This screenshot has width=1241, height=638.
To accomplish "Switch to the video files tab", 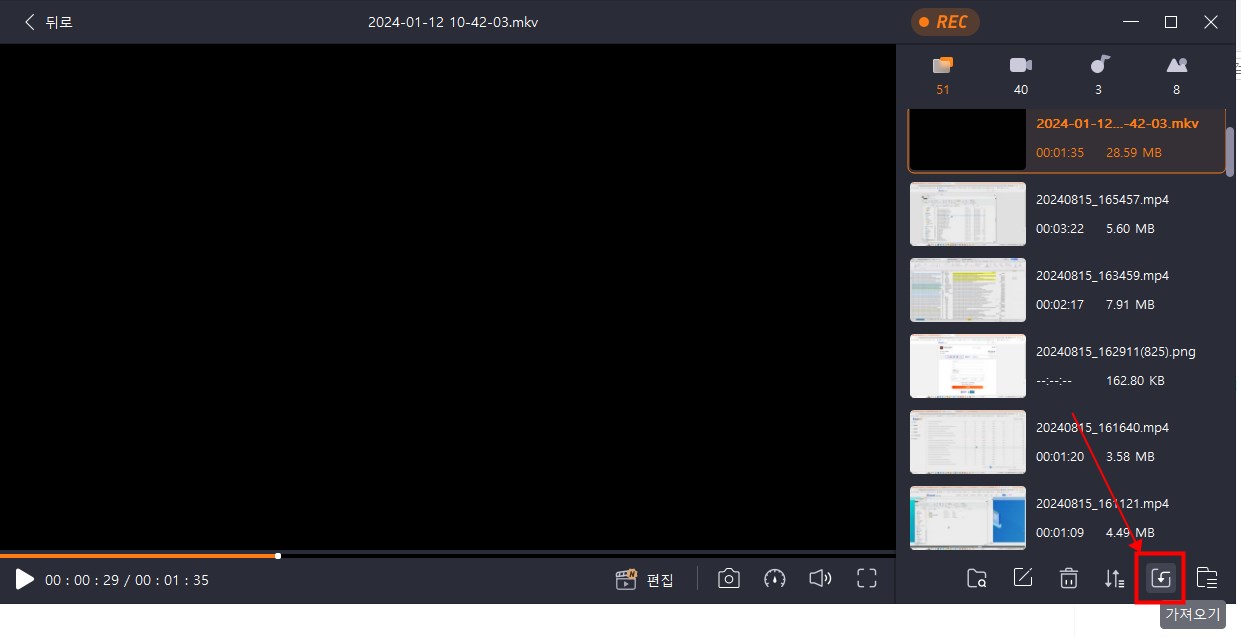I will point(1020,75).
